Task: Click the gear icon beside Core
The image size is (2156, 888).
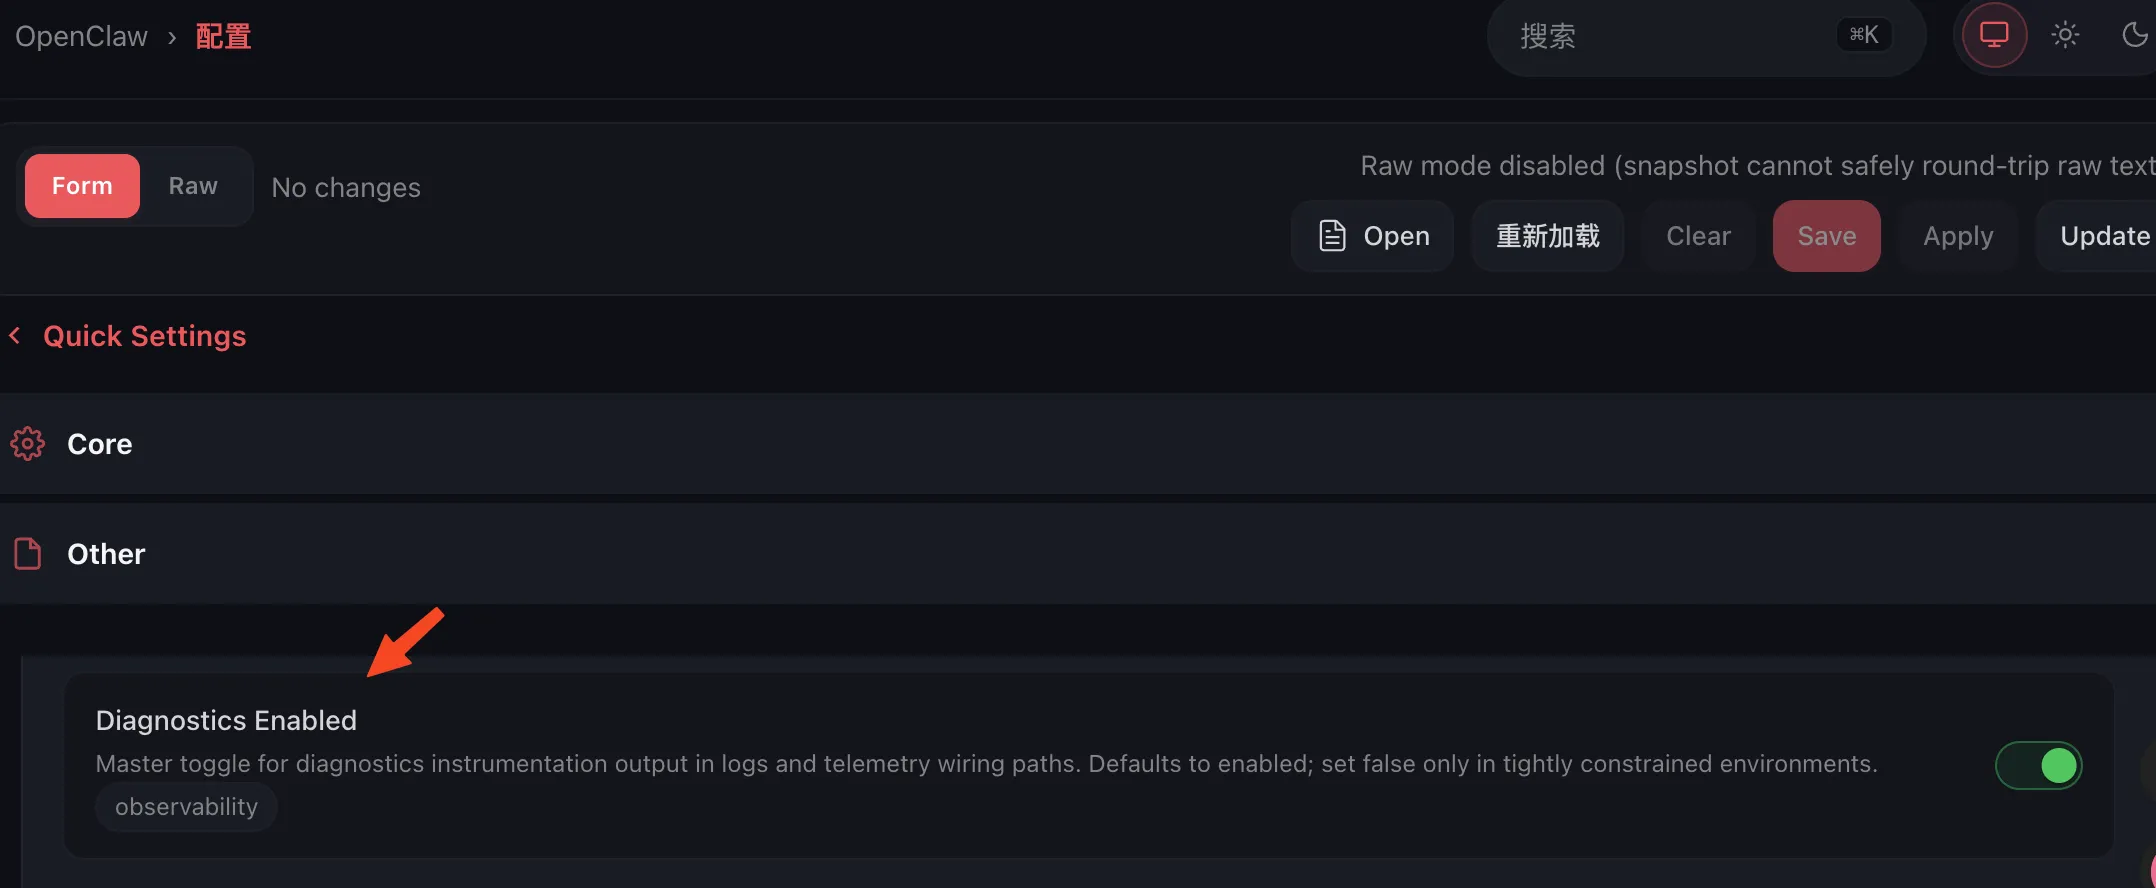Action: coord(27,443)
